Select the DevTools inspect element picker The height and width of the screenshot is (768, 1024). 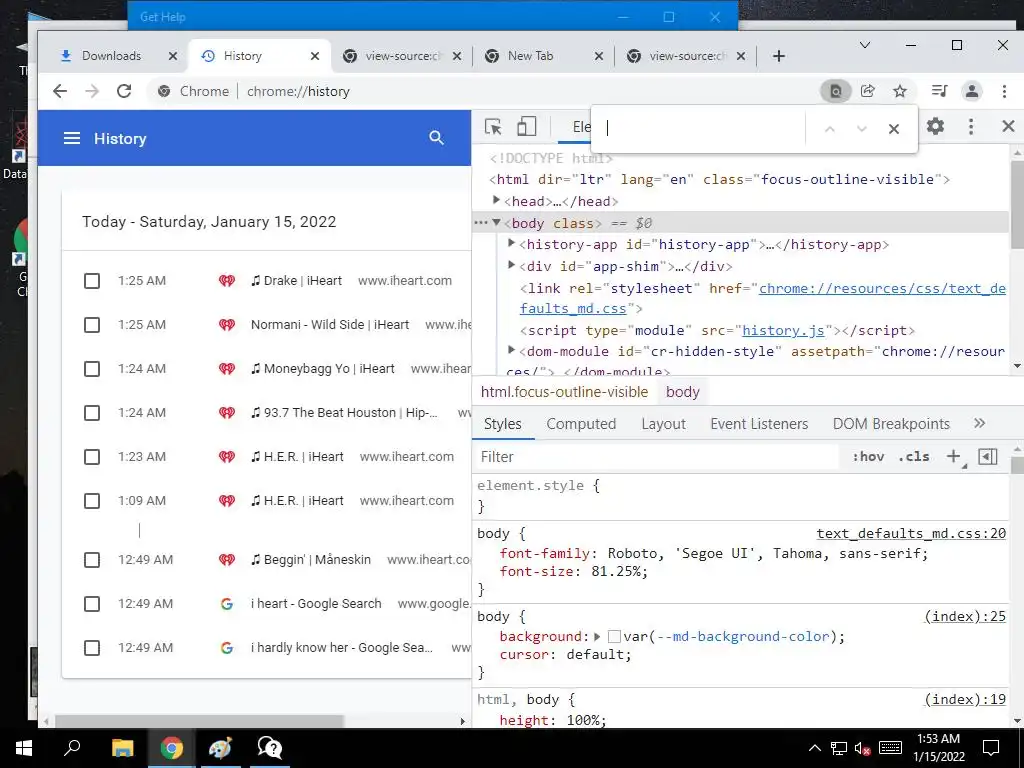[x=493, y=127]
